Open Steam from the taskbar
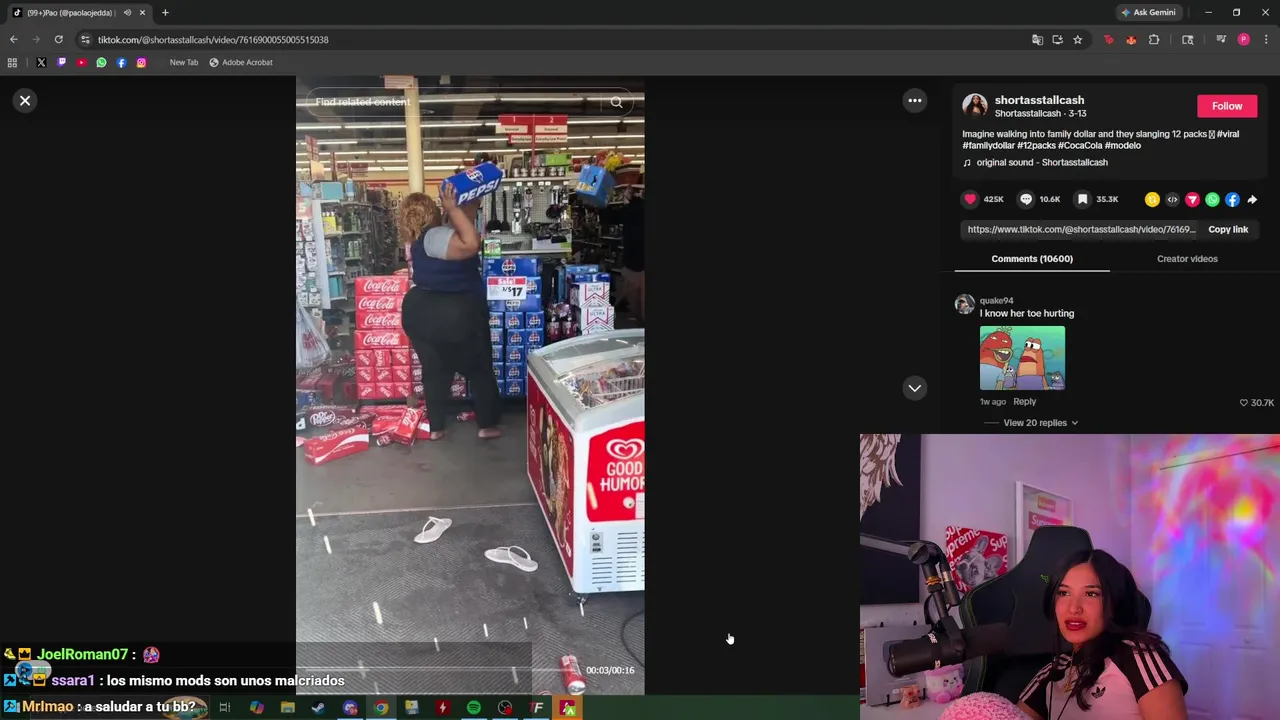The height and width of the screenshot is (720, 1280). [318, 708]
